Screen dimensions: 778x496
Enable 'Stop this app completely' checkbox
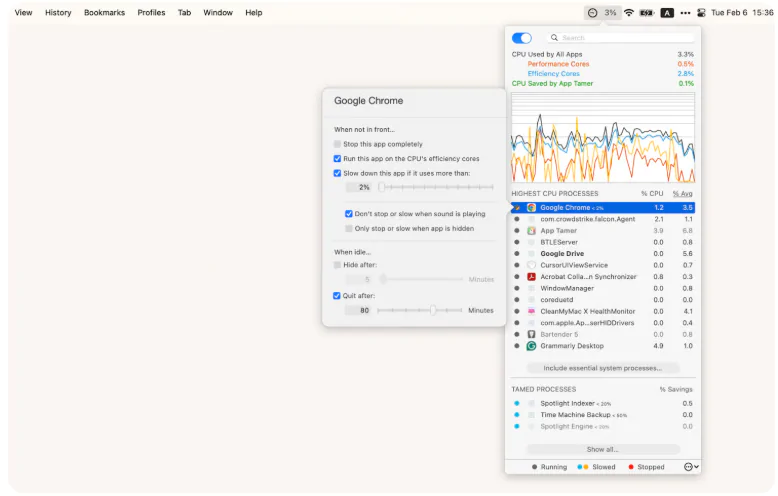(x=338, y=144)
